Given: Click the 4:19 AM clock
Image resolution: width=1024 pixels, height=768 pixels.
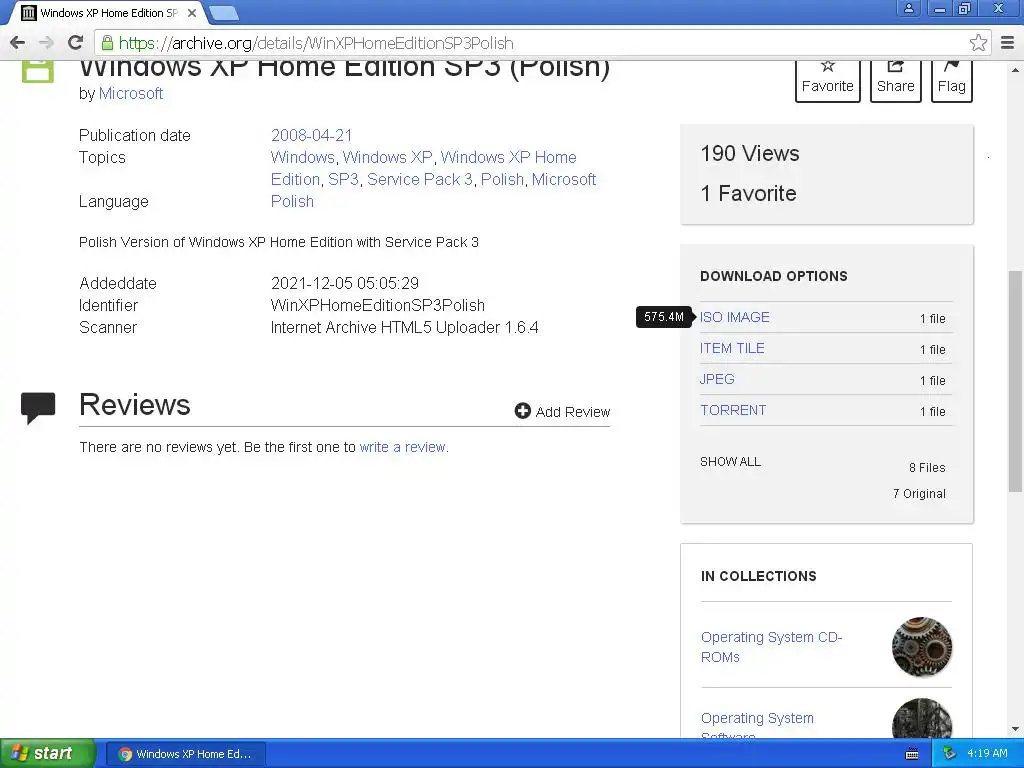Looking at the screenshot, I should click(987, 754).
